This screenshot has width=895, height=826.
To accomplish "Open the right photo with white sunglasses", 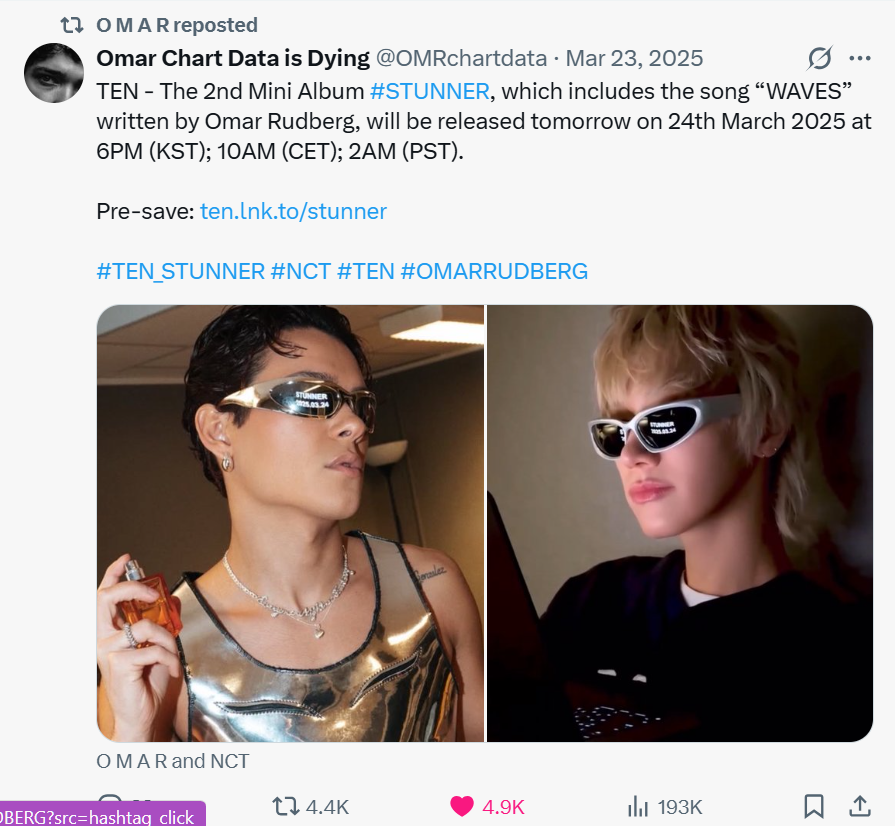I will 680,523.
